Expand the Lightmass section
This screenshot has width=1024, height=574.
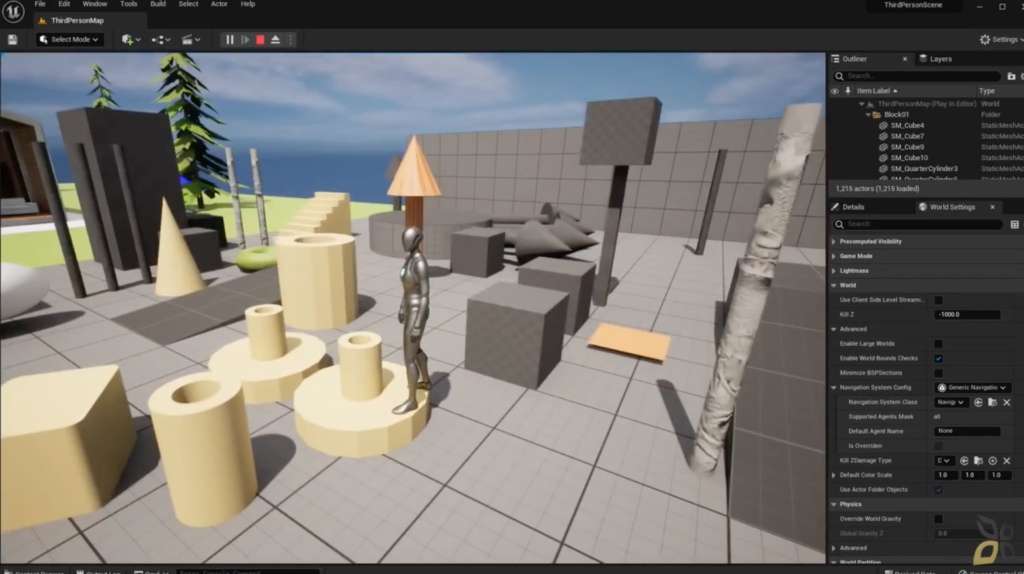(x=834, y=271)
